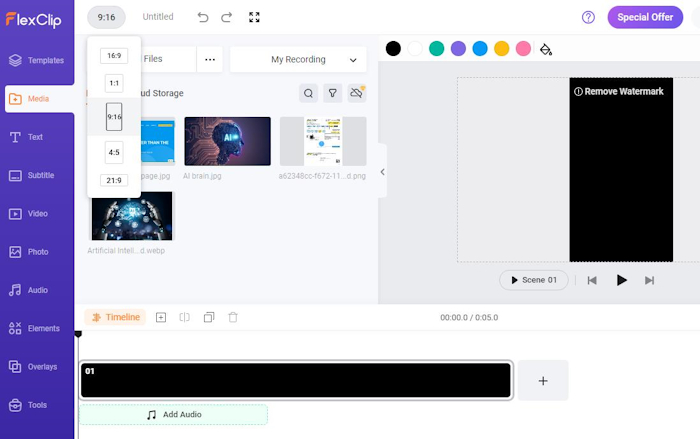Choose the pink background color
Screen dimensions: 700x439
(523, 49)
